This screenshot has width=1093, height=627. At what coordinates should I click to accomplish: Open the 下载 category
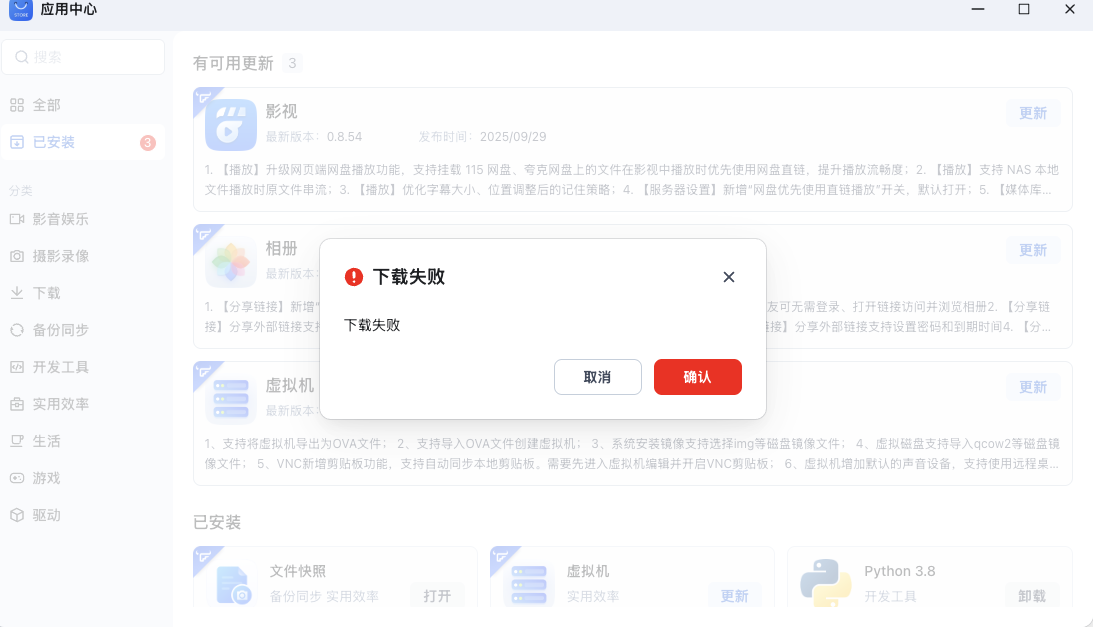pyautogui.click(x=83, y=293)
